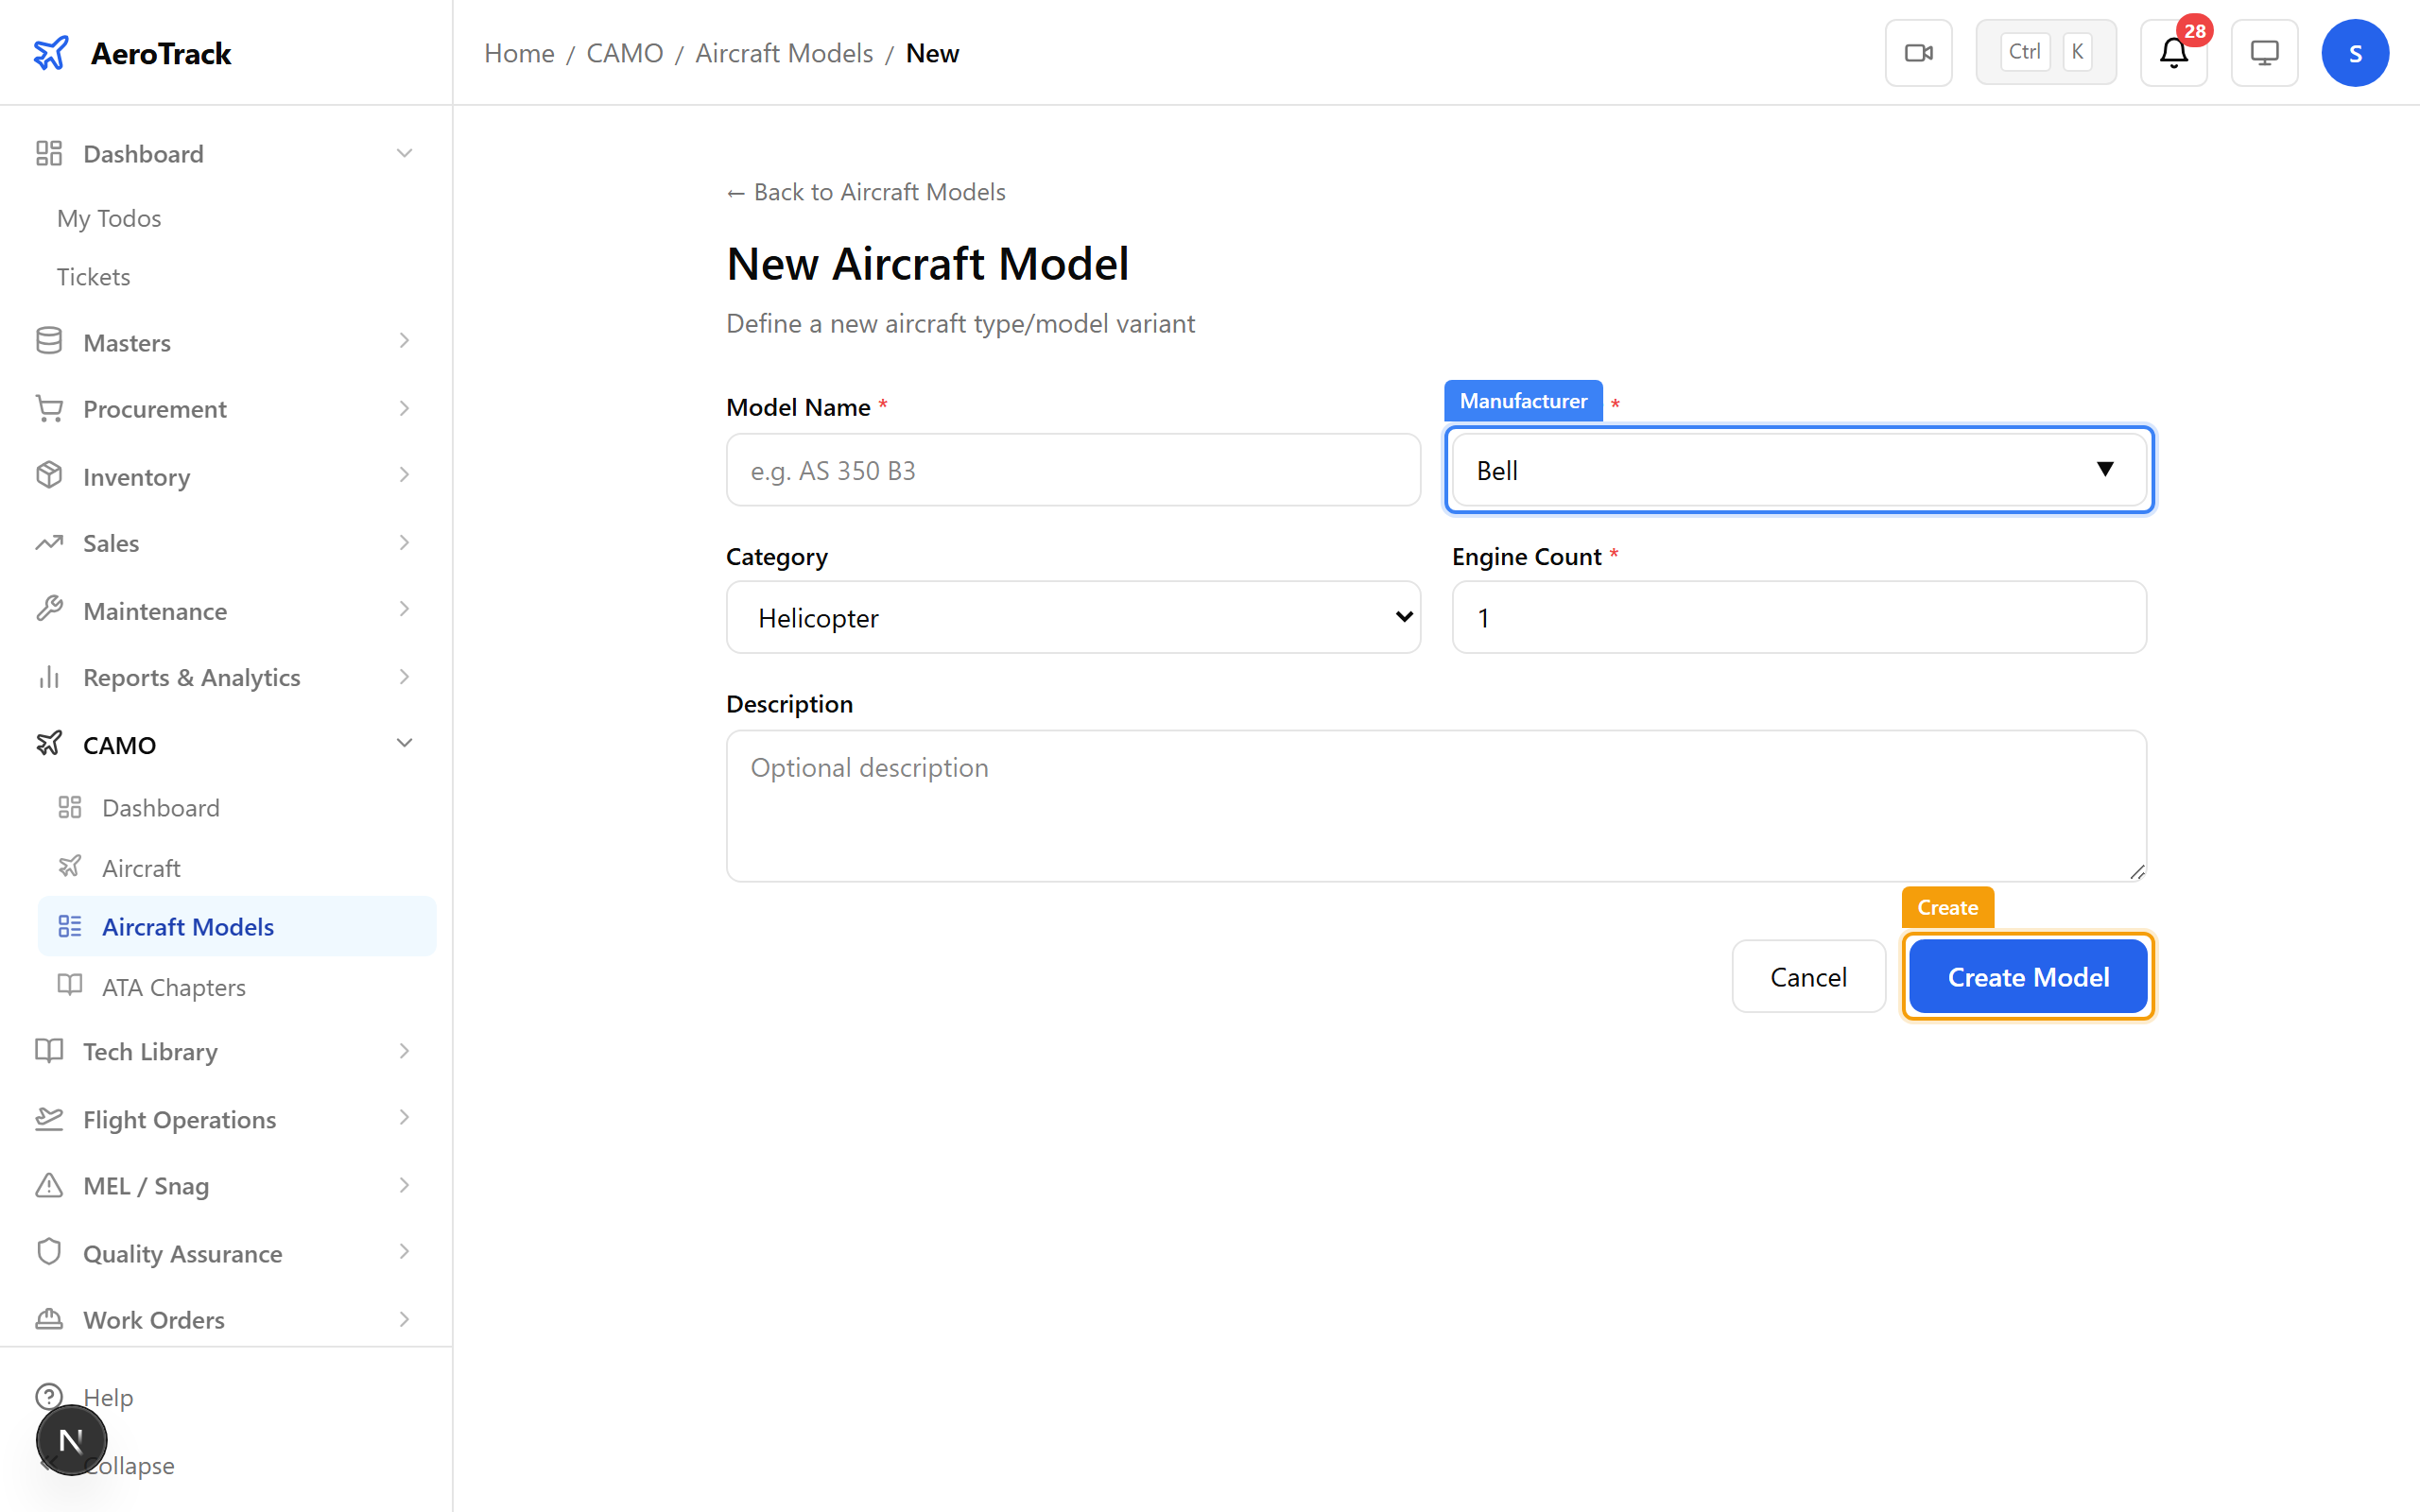Select the Inventory icon in sidebar
The image size is (2420, 1512).
coord(49,476)
